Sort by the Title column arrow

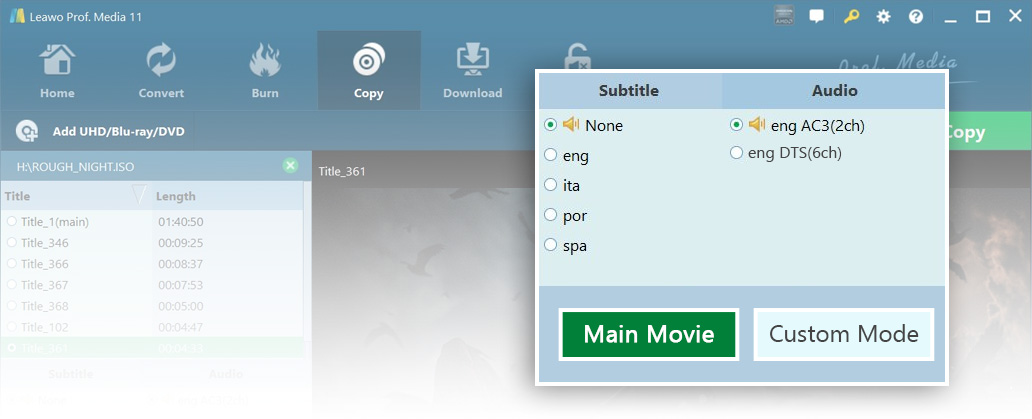pyautogui.click(x=139, y=195)
